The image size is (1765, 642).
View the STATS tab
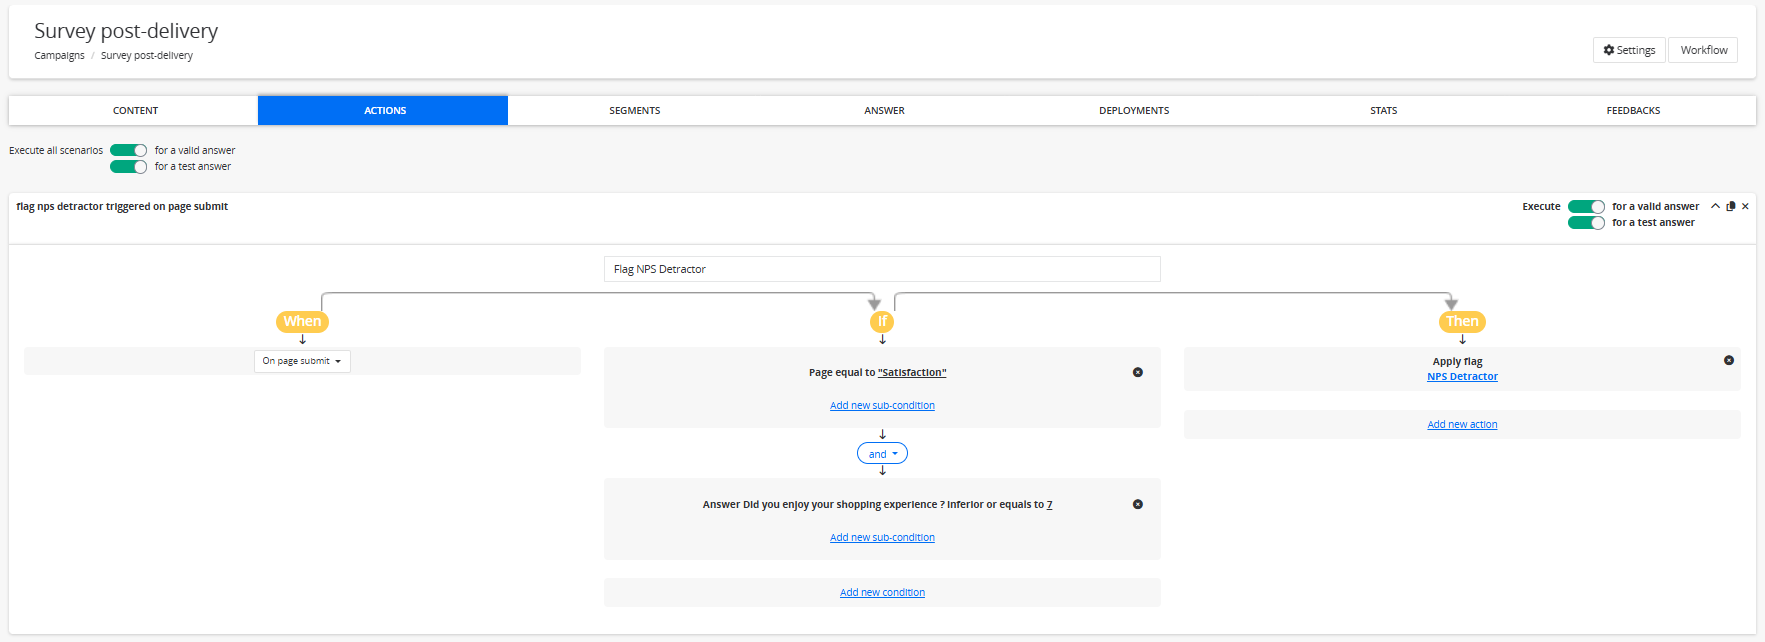click(1383, 110)
